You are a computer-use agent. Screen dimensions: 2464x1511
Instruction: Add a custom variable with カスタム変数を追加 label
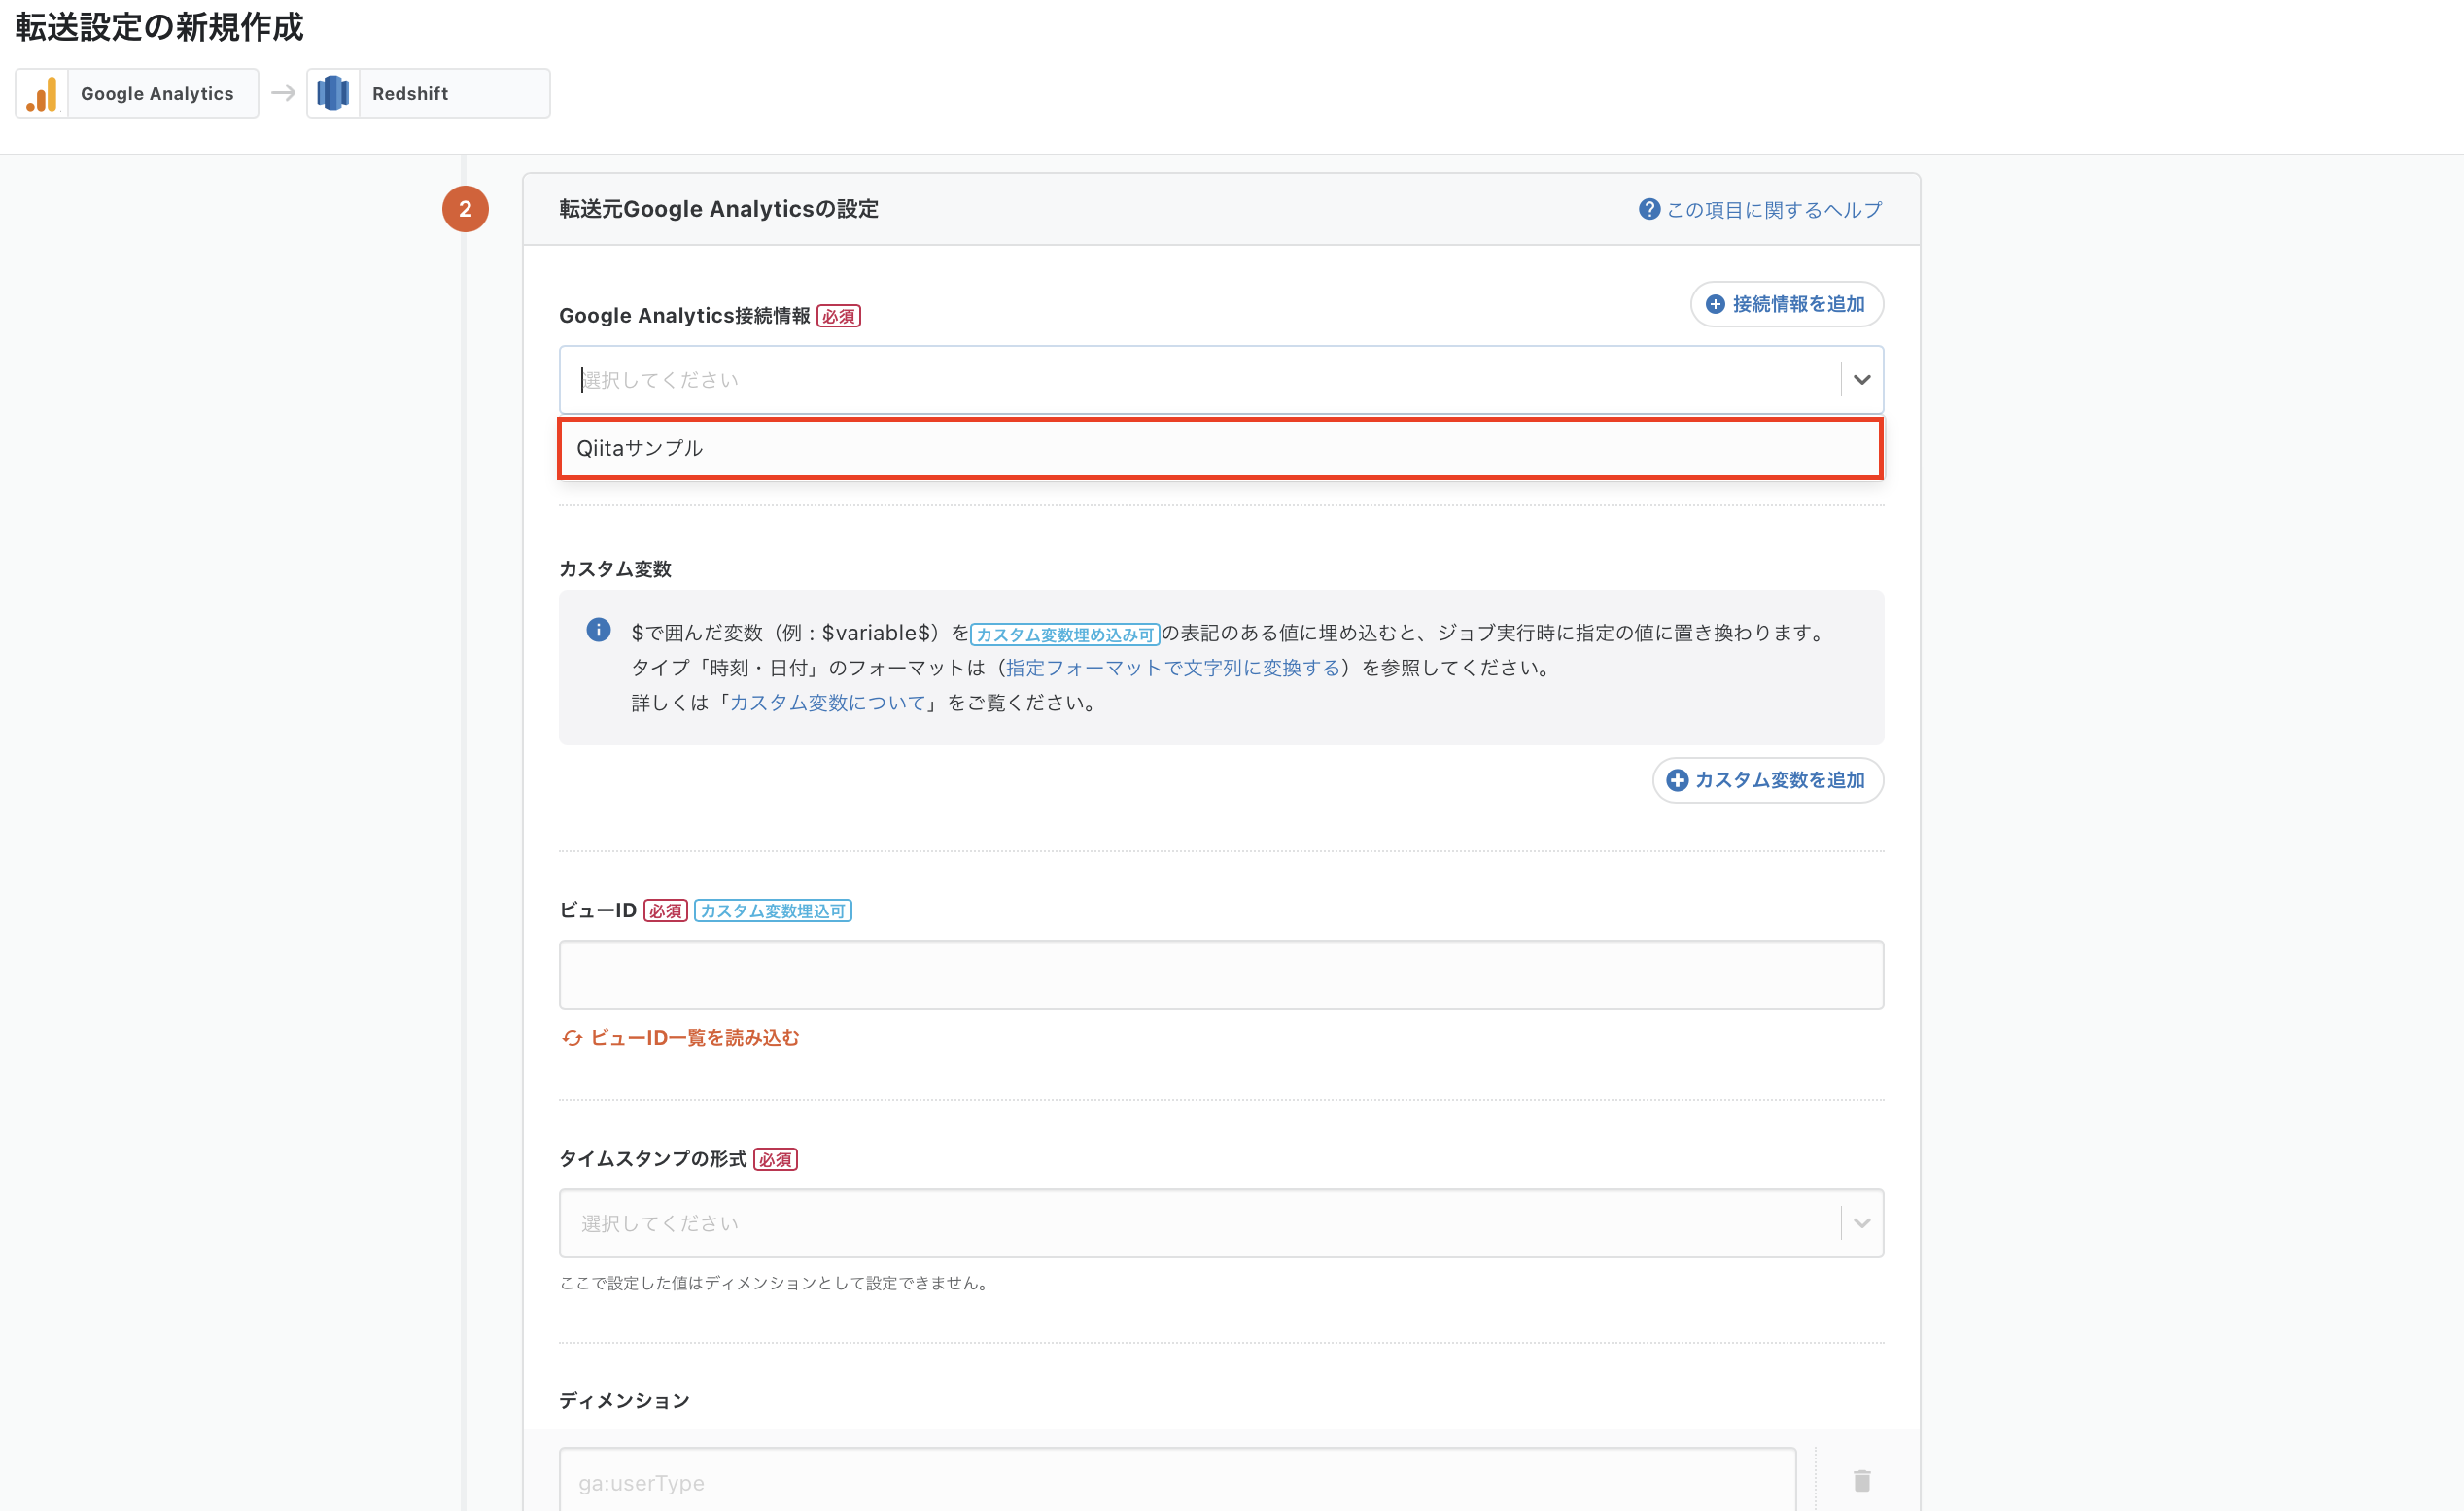(x=1779, y=780)
